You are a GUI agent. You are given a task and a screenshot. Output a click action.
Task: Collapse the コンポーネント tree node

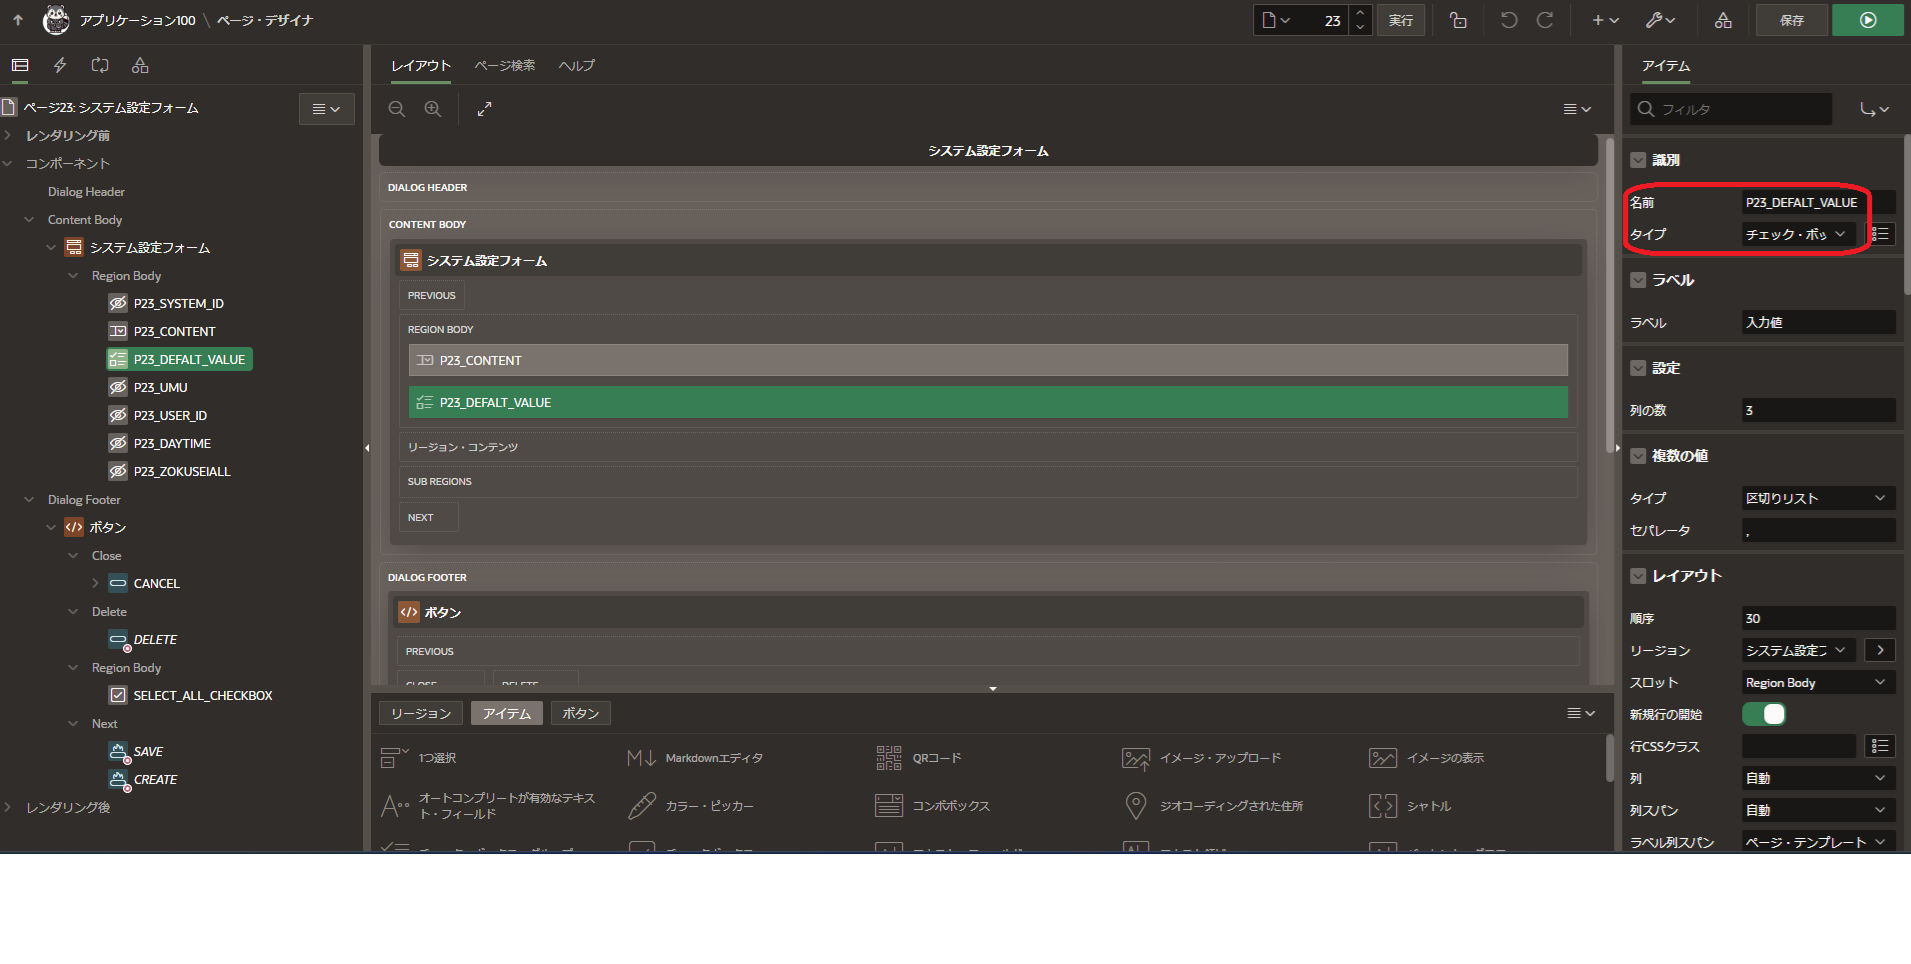tap(8, 163)
